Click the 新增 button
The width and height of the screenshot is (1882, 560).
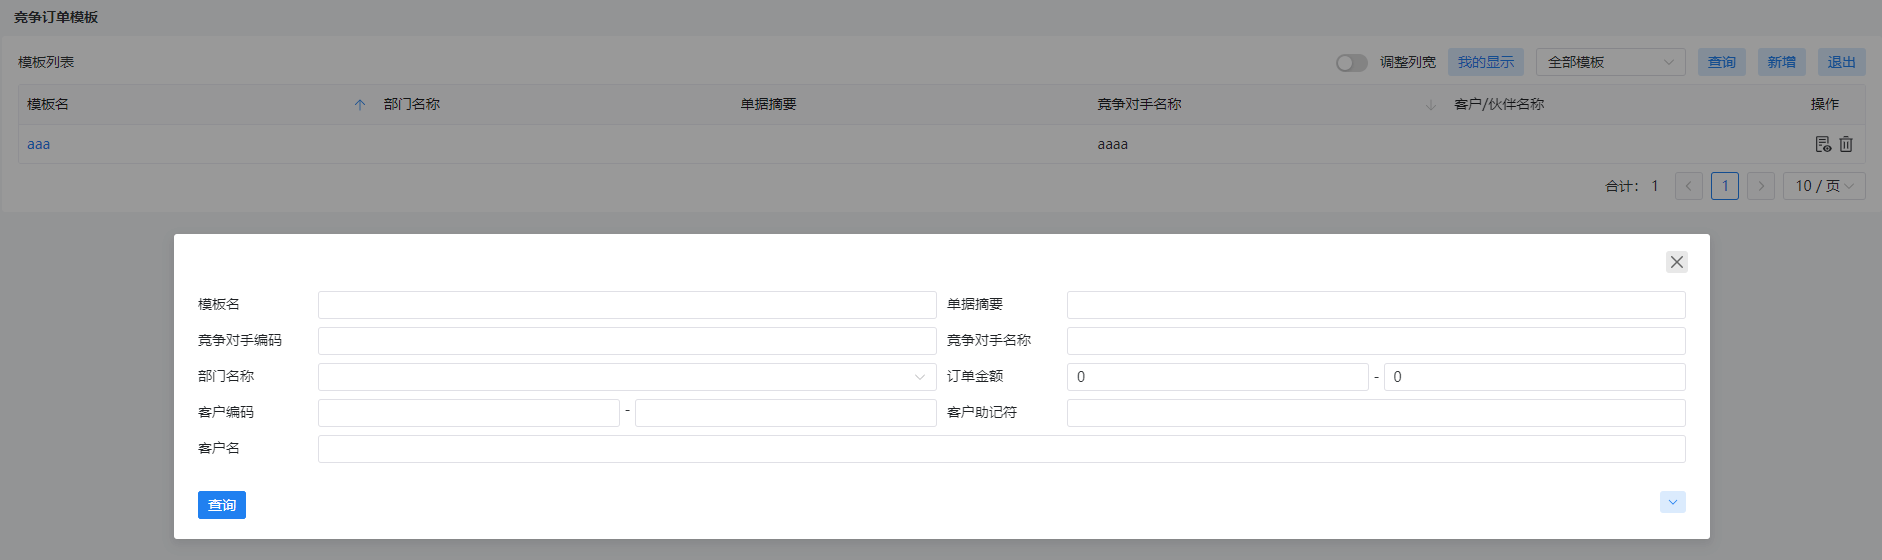[x=1782, y=62]
